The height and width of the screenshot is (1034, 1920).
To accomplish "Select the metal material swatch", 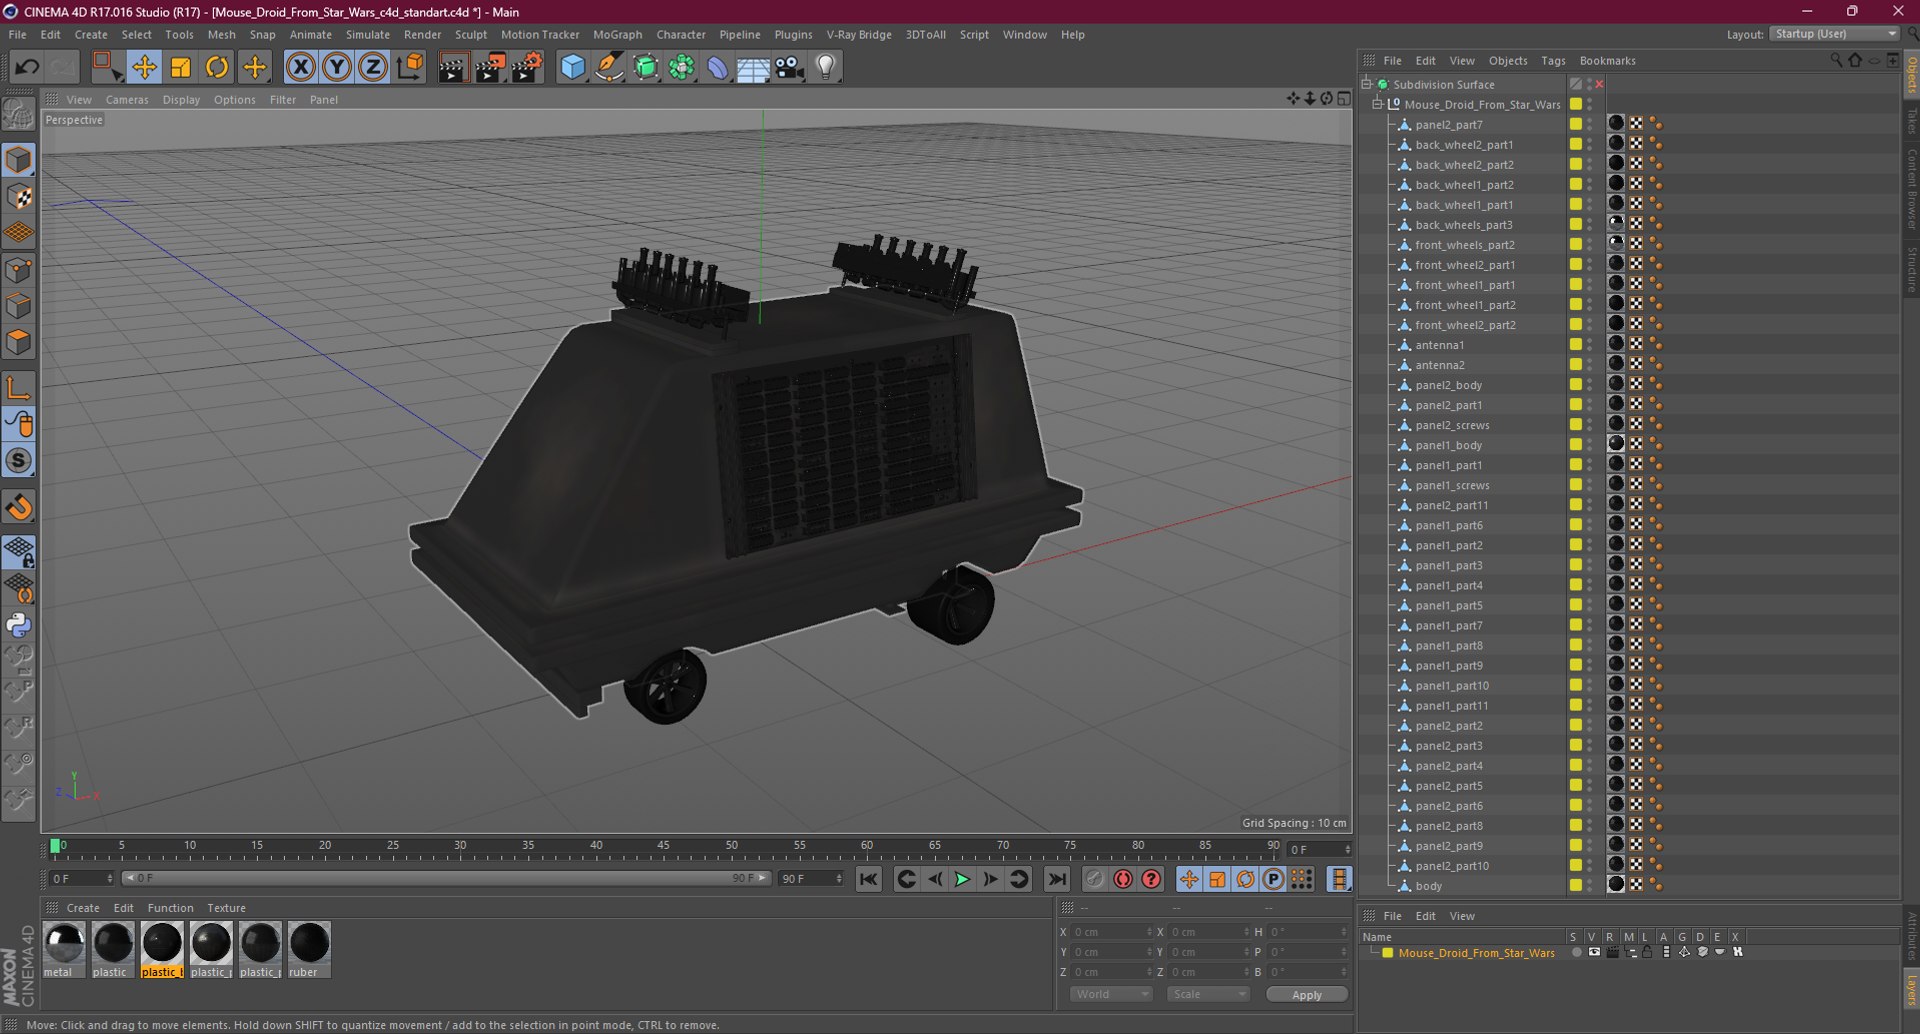I will (64, 949).
